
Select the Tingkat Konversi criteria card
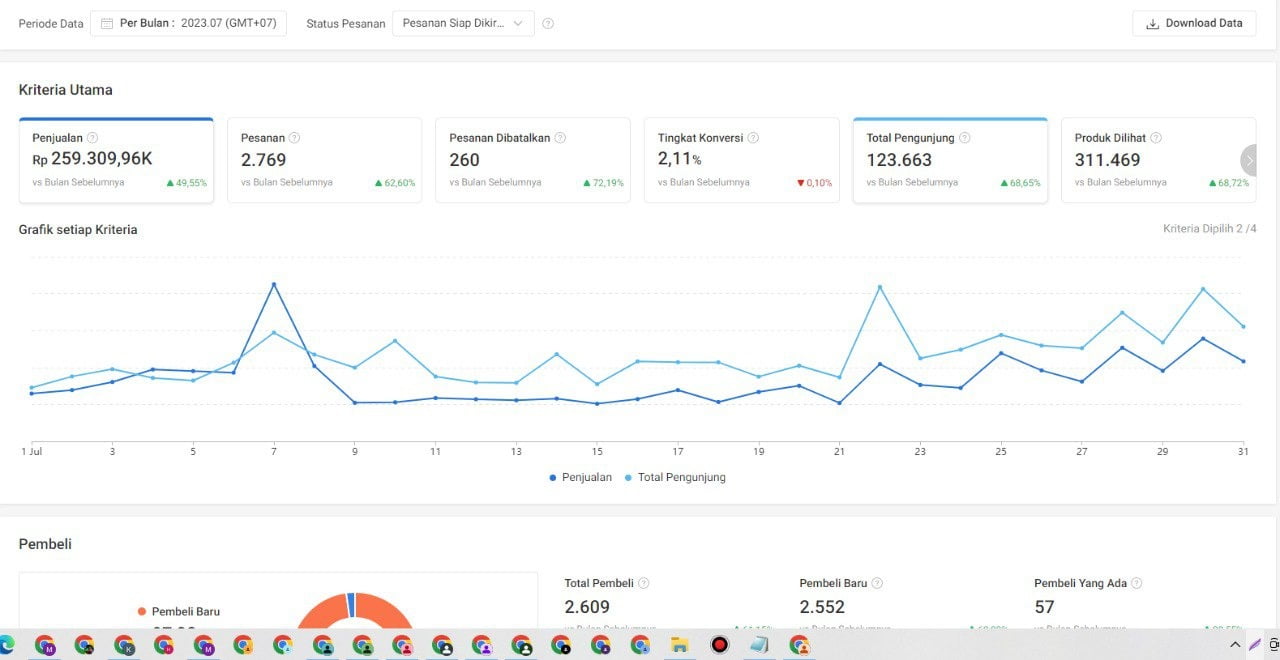click(742, 160)
